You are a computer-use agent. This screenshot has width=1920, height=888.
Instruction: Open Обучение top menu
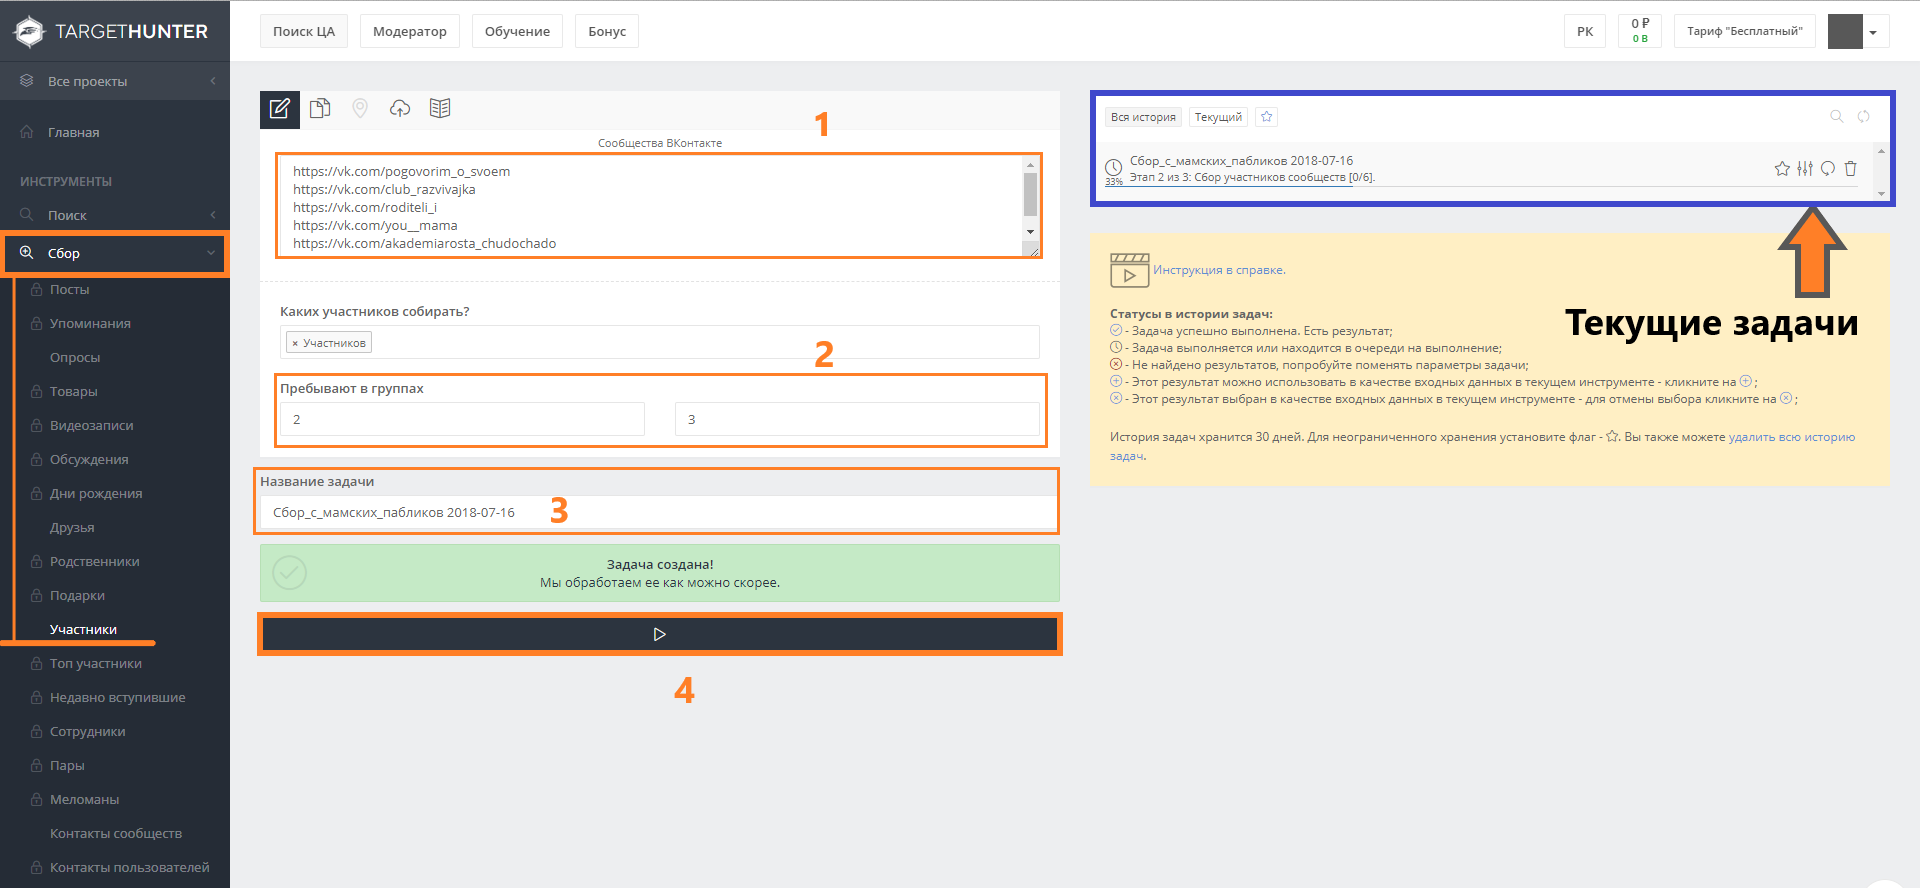coord(517,31)
